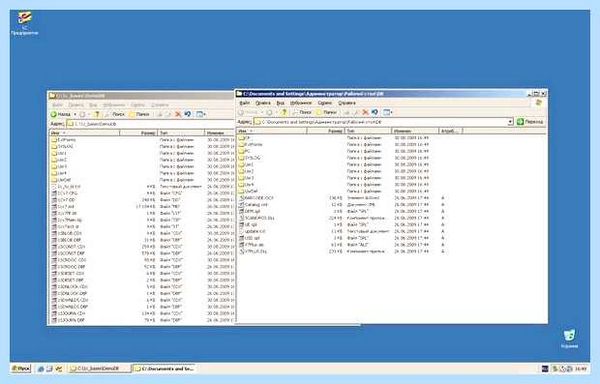The width and height of the screenshot is (600, 384).
Task: Click the Undo icon in the front window toolbar
Action: (x=375, y=112)
